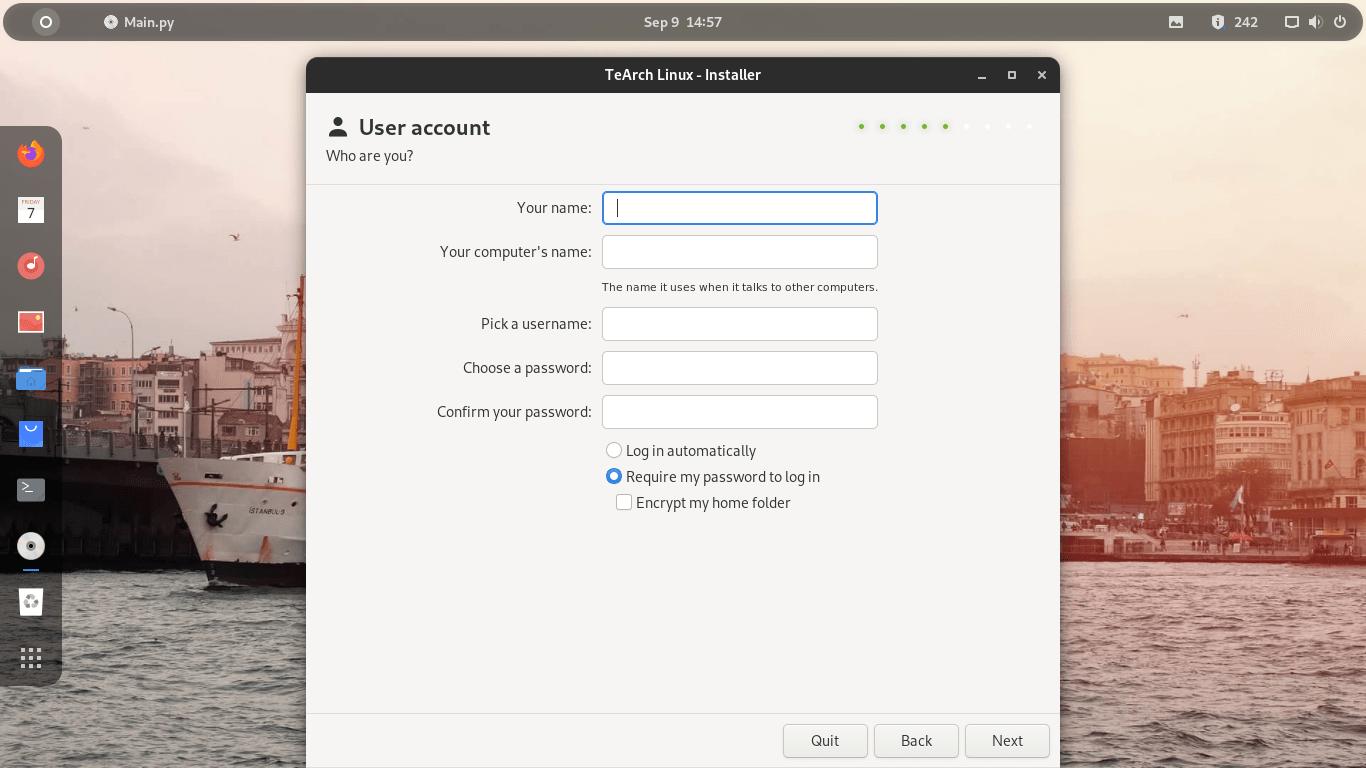
Task: Click the "User account" heading
Action: point(425,127)
